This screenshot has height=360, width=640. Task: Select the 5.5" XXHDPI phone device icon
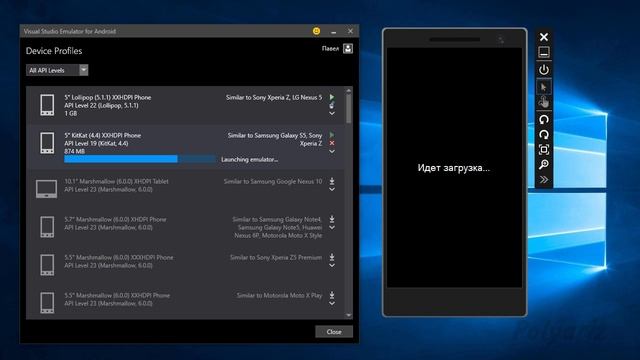tap(47, 303)
